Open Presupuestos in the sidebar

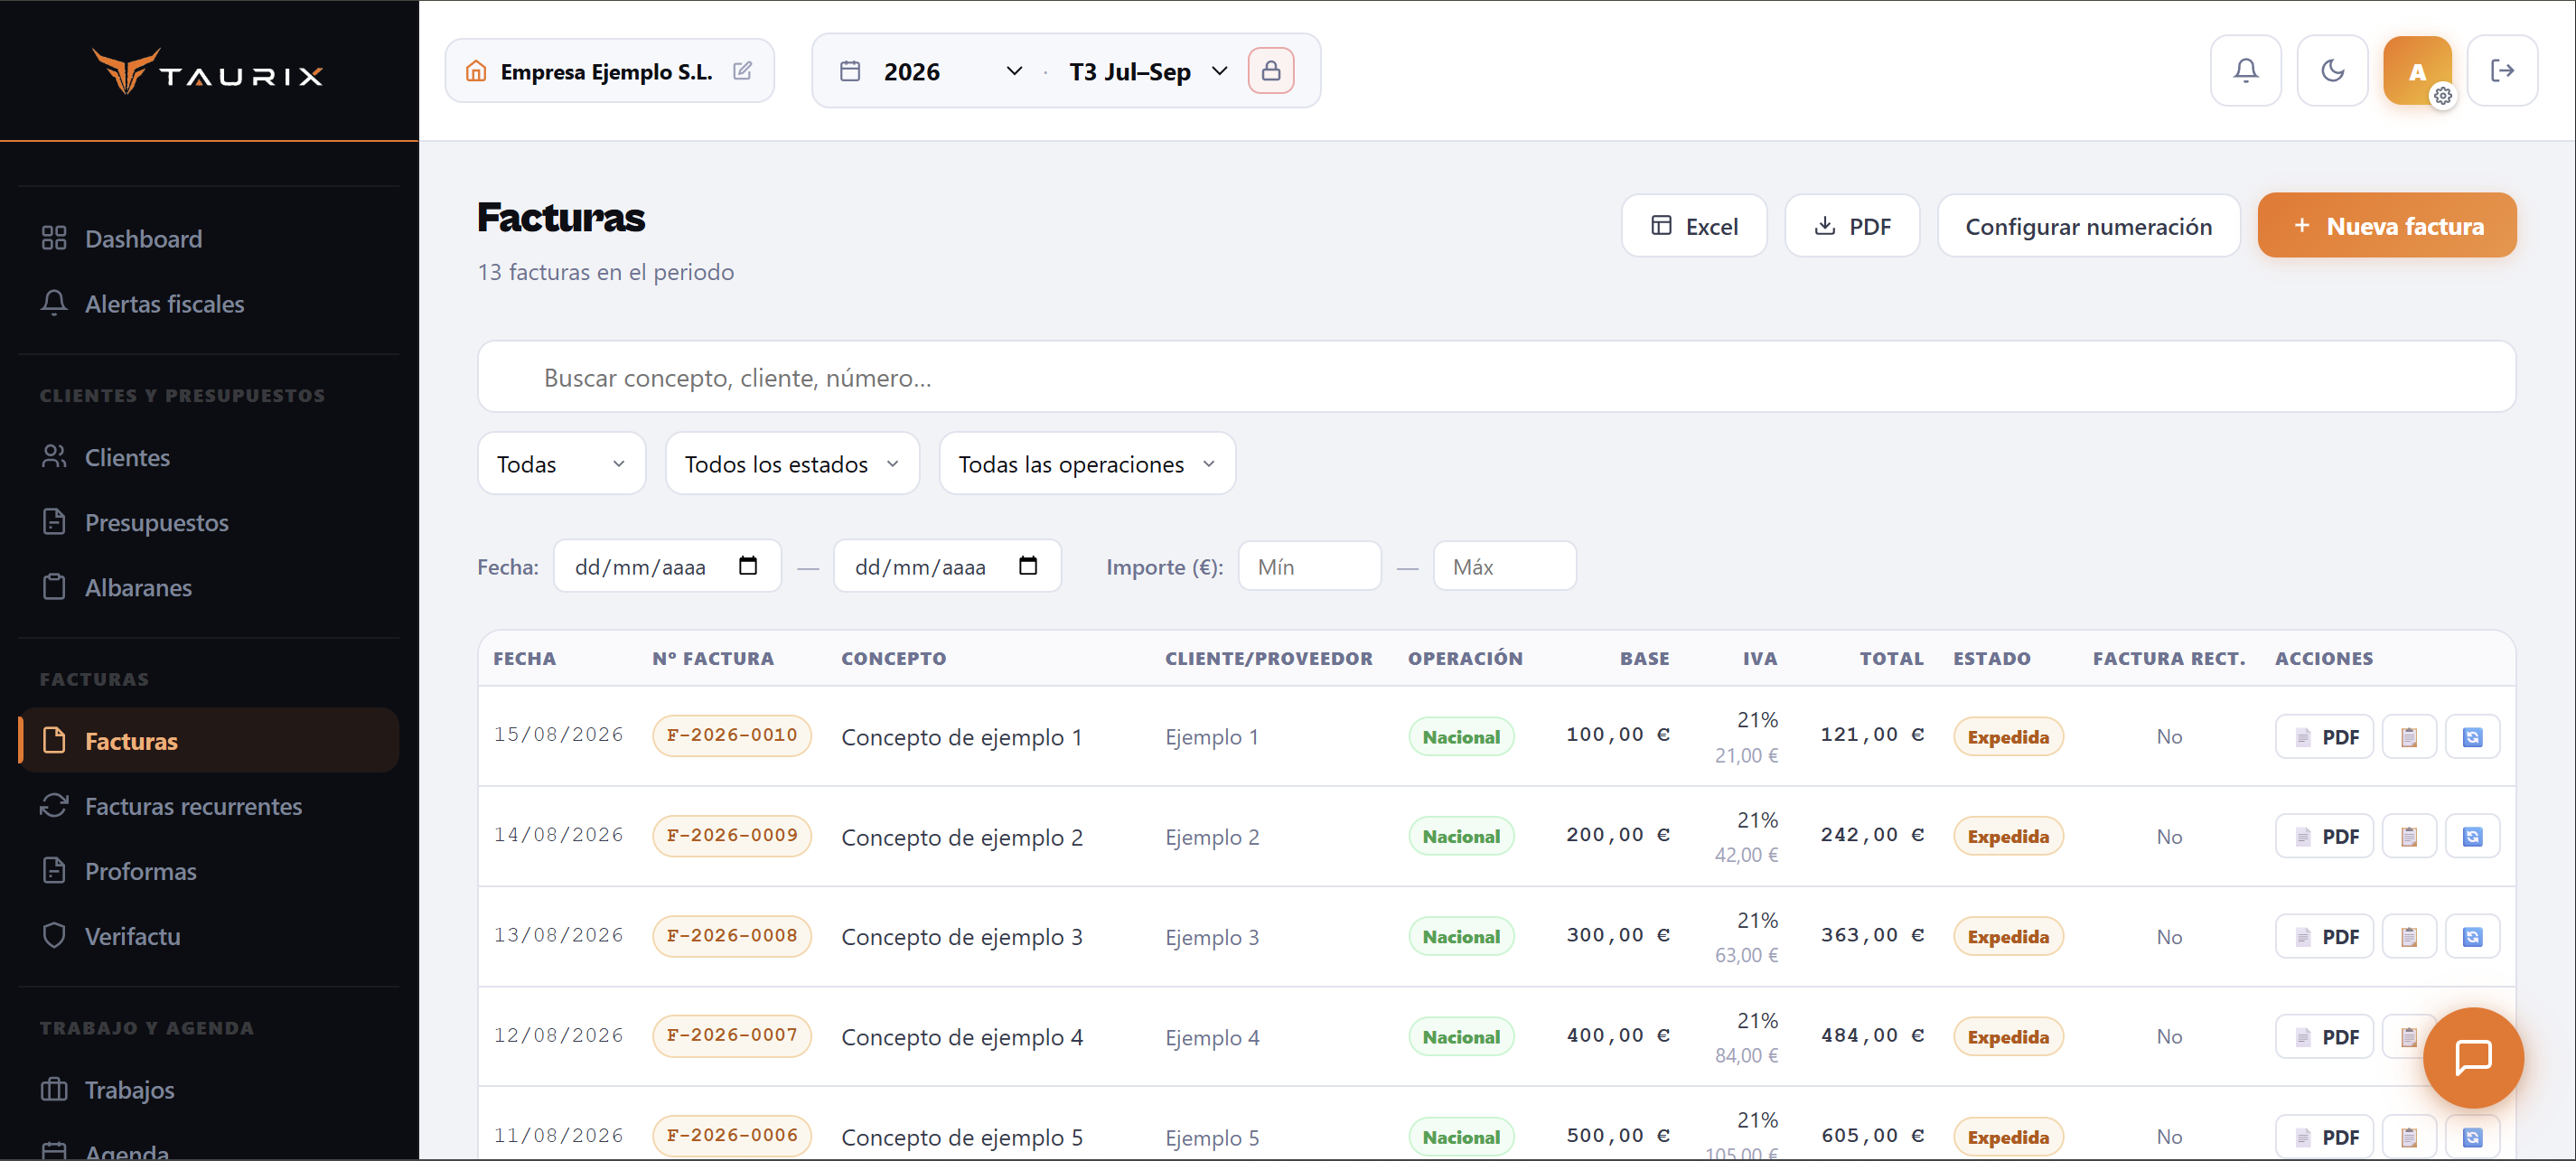tap(208, 522)
